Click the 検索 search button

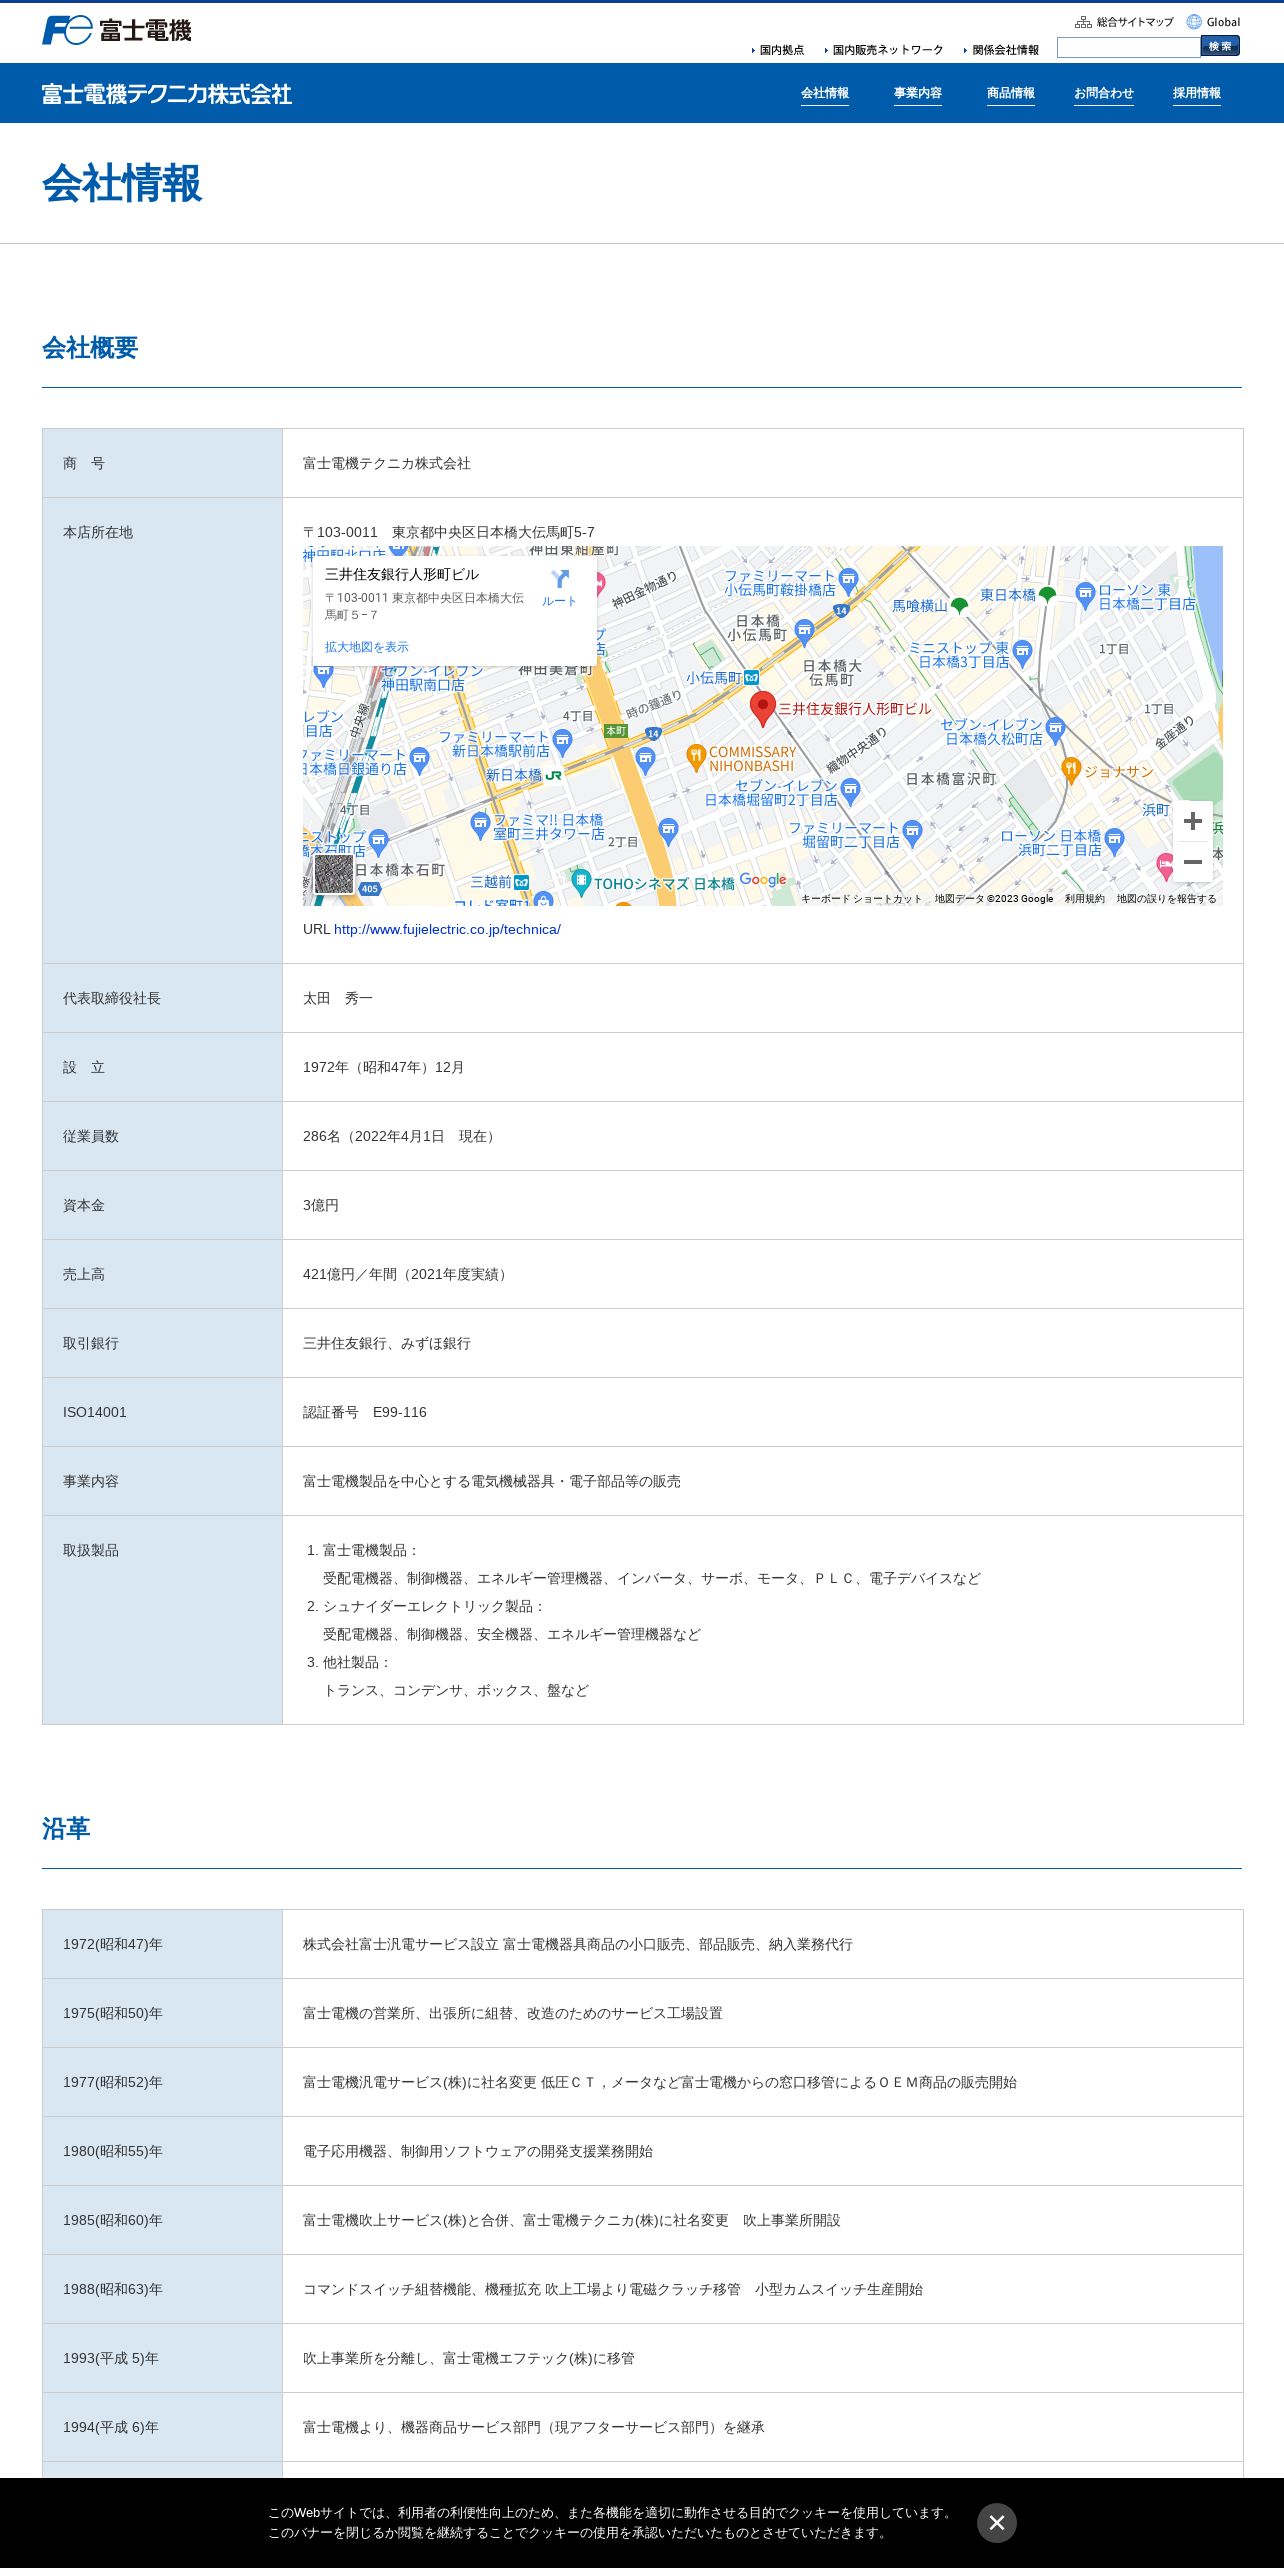(1220, 46)
